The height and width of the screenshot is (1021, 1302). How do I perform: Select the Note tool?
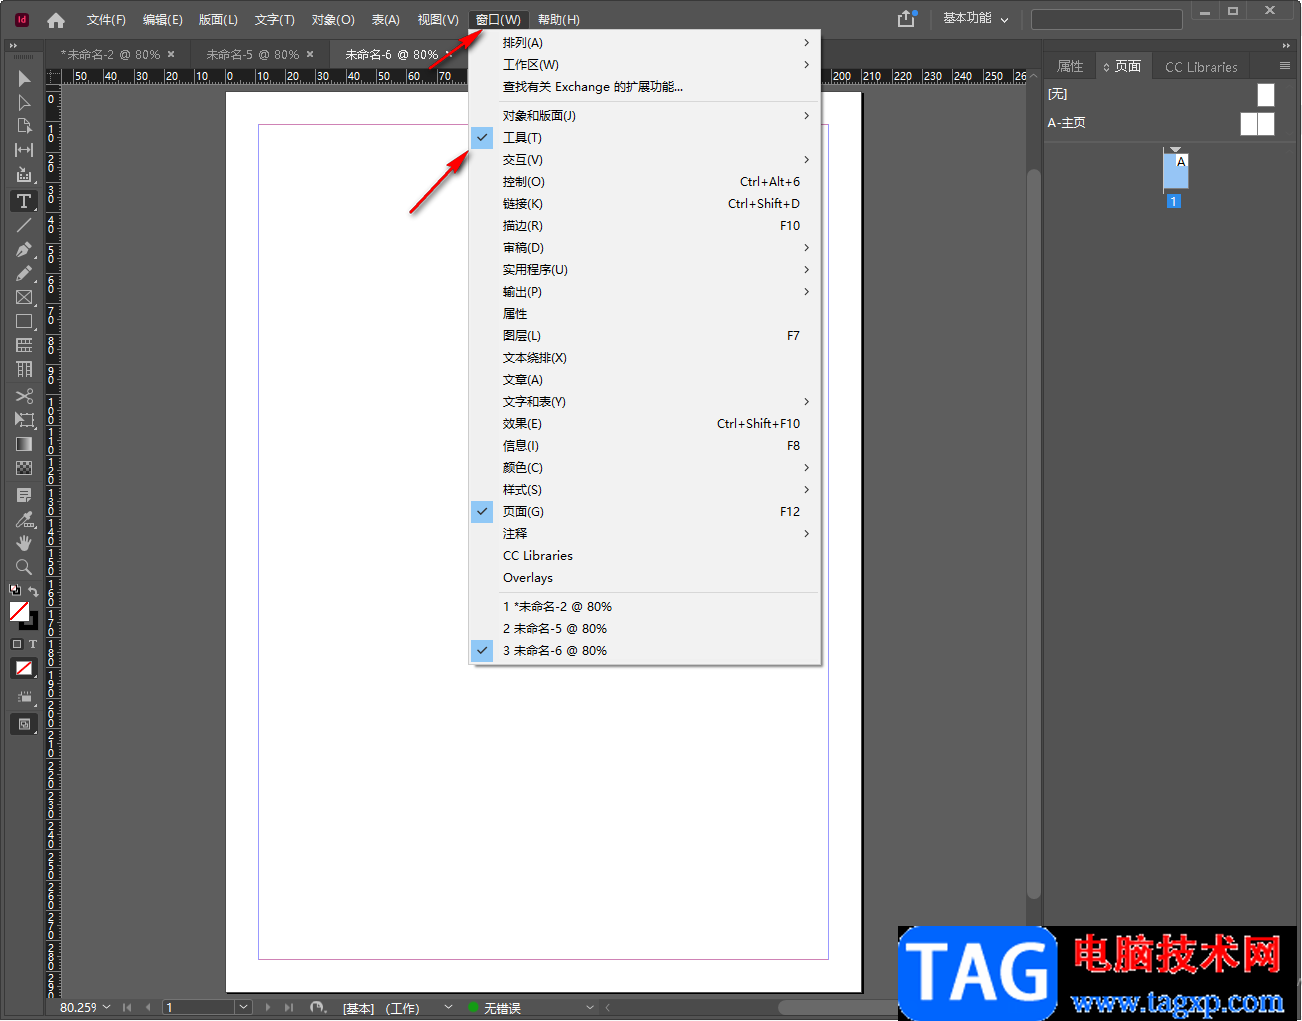pyautogui.click(x=24, y=495)
